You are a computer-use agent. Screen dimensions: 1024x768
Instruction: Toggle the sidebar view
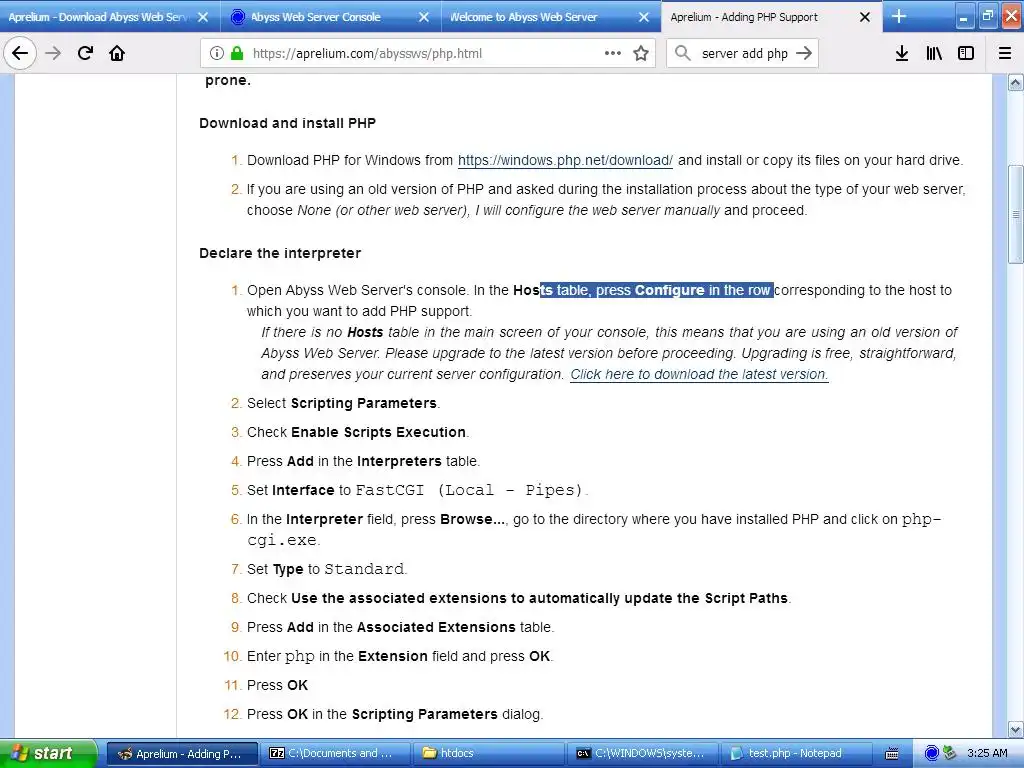tap(966, 53)
